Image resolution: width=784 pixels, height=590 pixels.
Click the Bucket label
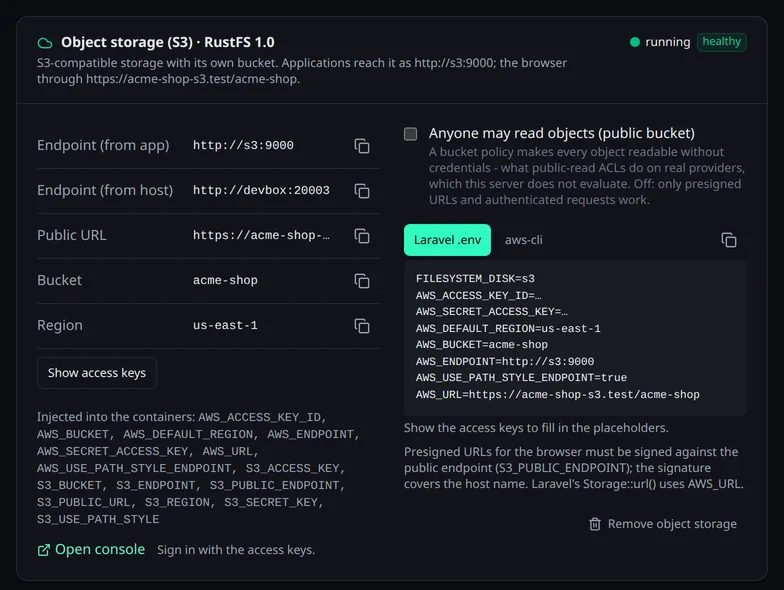(59, 280)
